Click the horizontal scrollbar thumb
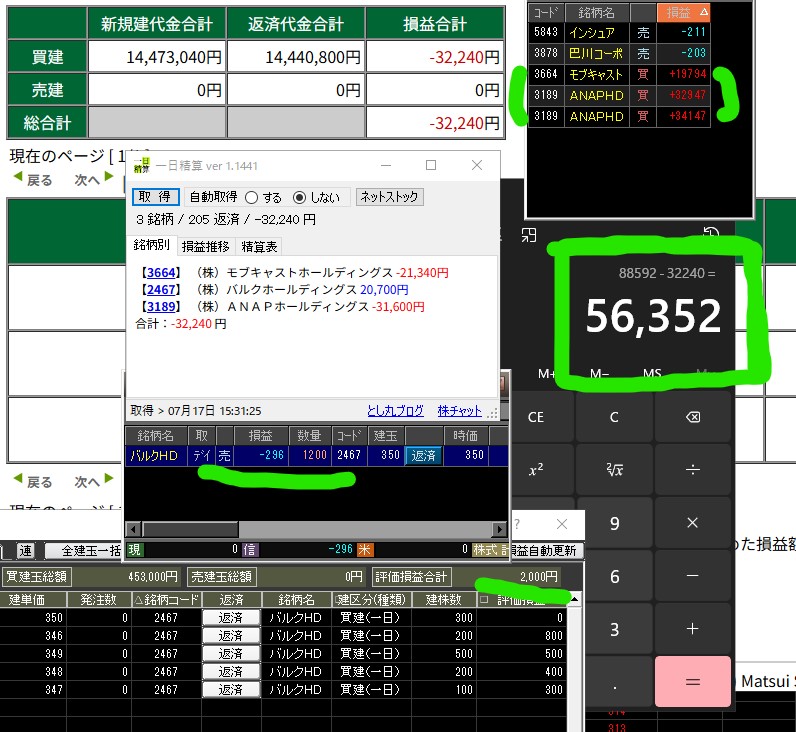796x732 pixels. (x=190, y=529)
